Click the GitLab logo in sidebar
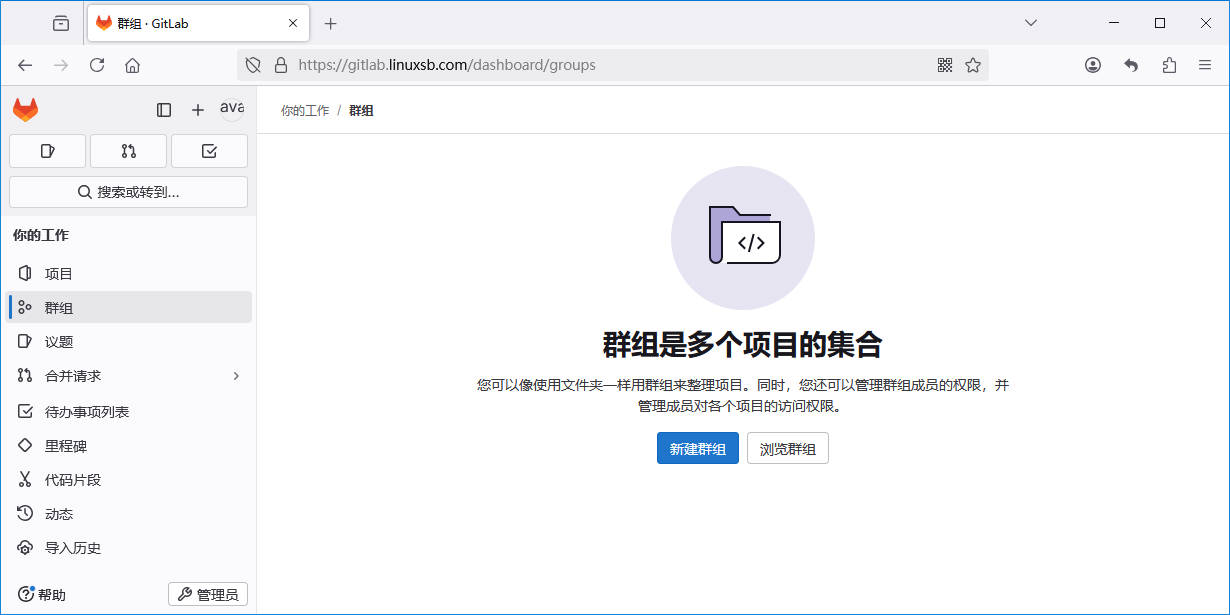 (x=25, y=110)
